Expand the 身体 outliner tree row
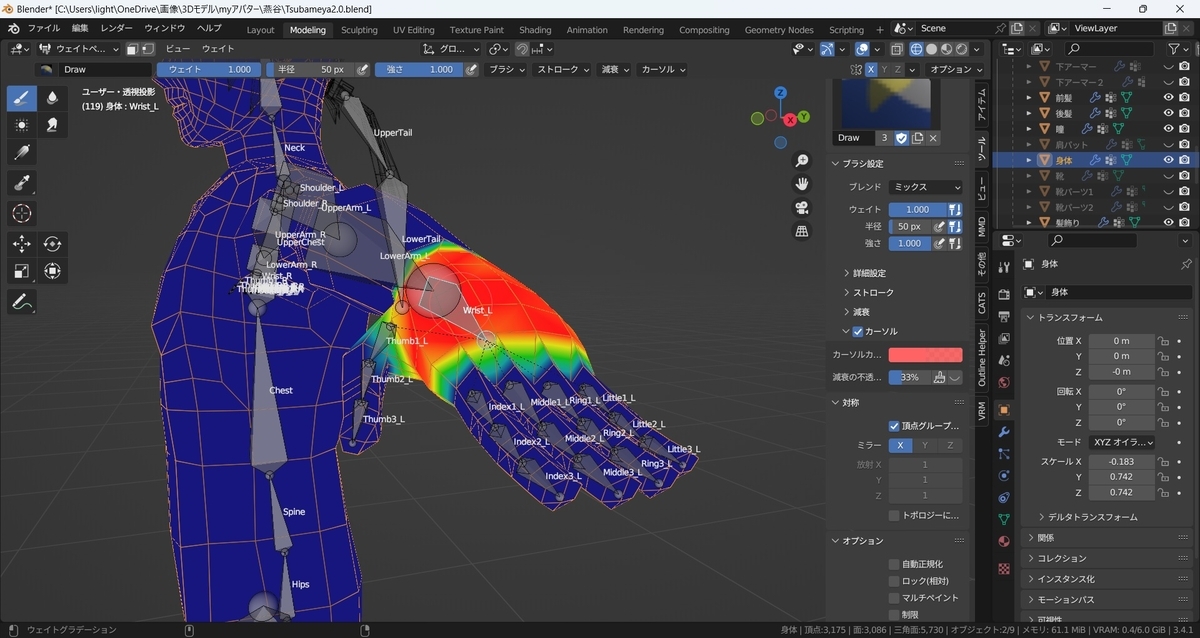The height and width of the screenshot is (638, 1200). click(1029, 160)
